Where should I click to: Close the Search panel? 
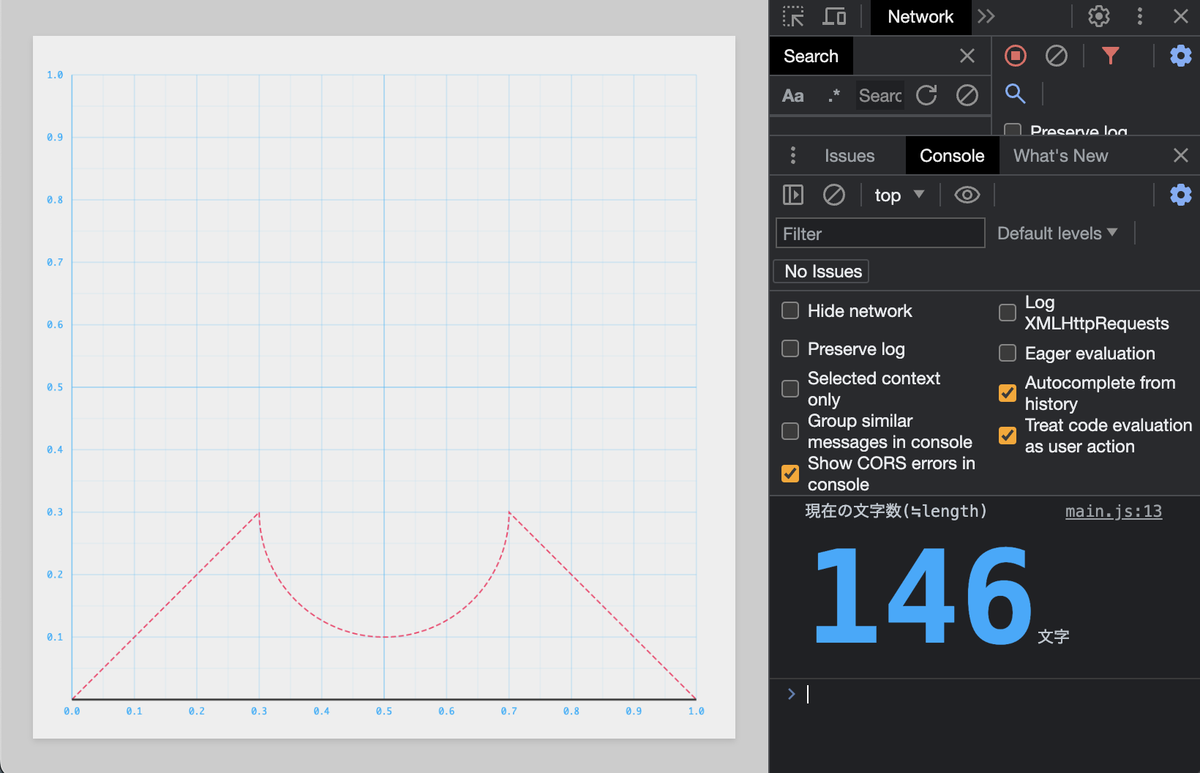click(x=966, y=56)
